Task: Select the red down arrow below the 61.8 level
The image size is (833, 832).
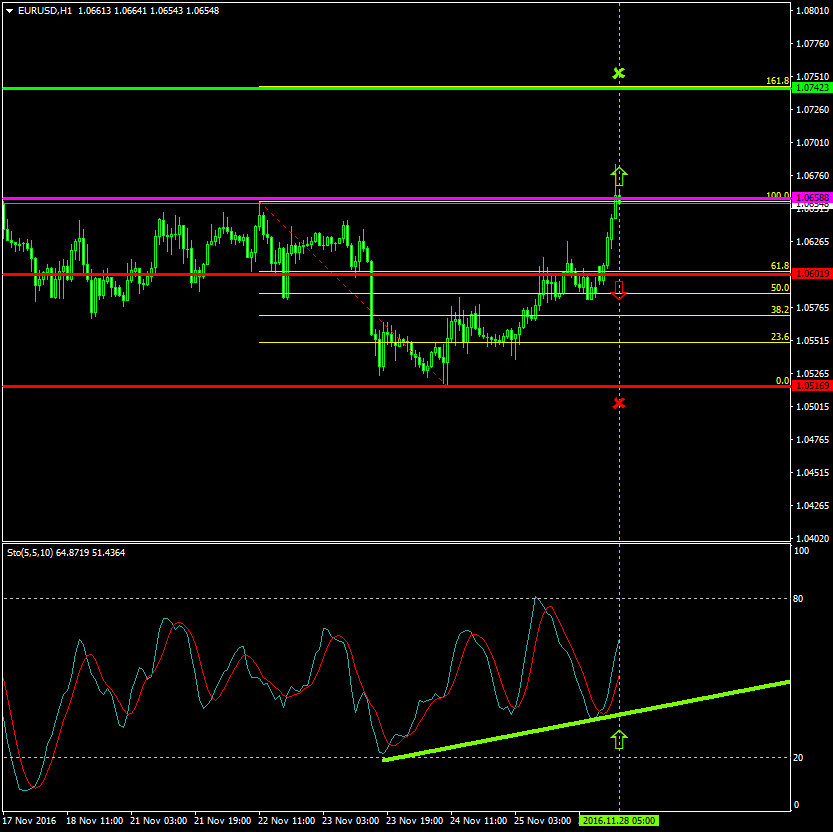Action: click(x=619, y=291)
